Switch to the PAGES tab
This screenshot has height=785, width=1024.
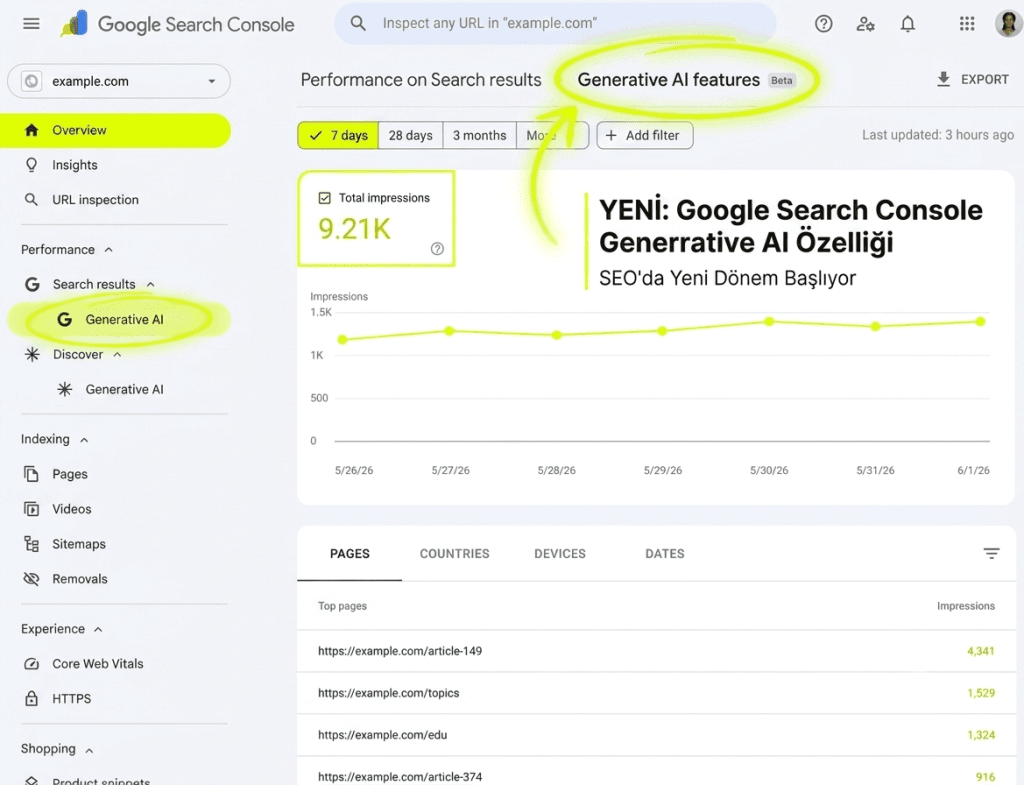tap(349, 554)
